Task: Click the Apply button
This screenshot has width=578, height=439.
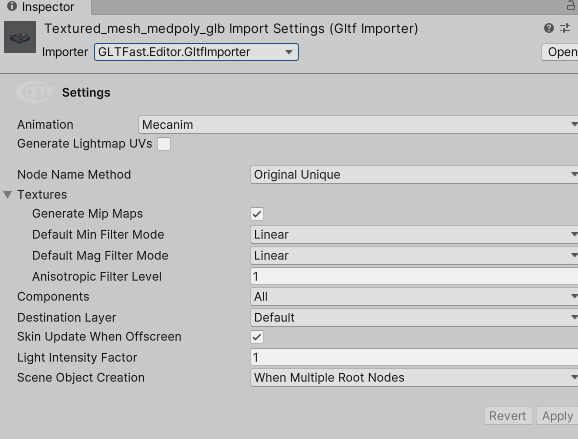Action: (557, 416)
